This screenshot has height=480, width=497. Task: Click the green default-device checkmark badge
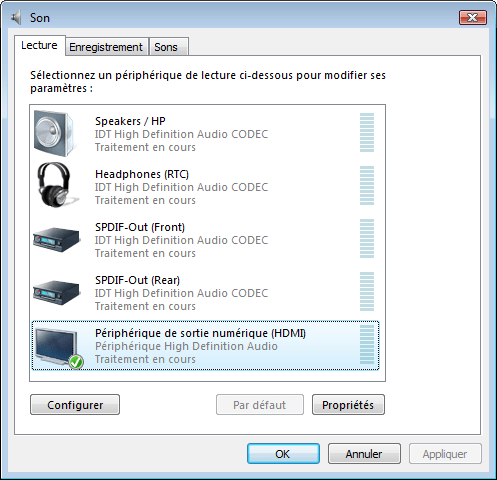[76, 362]
